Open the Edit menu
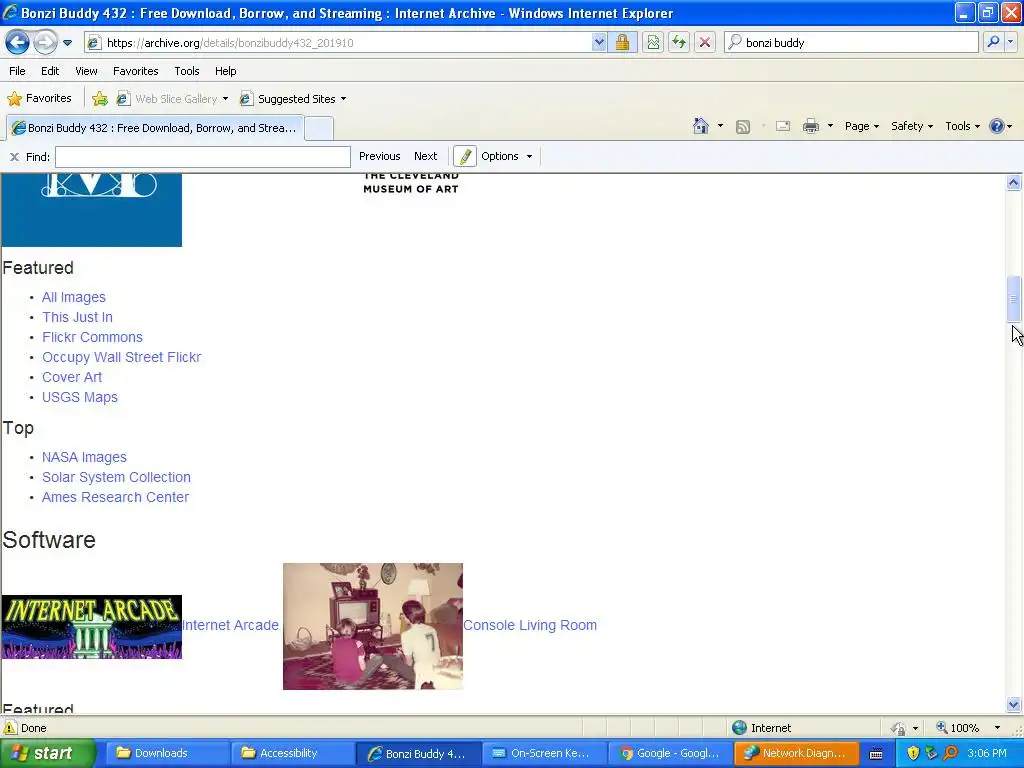Screen dimensions: 1024x768 tap(50, 71)
